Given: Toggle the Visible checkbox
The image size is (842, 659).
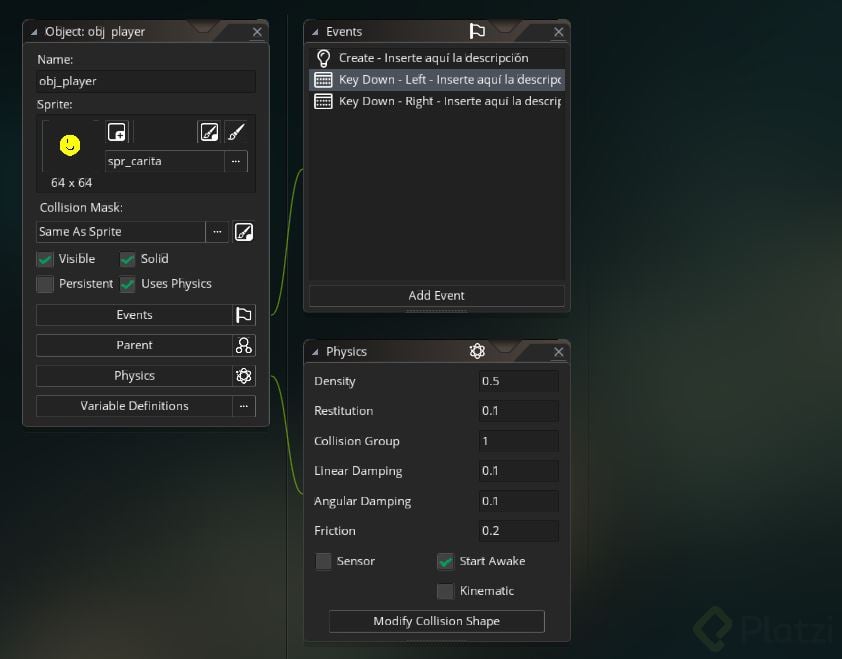Looking at the screenshot, I should coord(45,259).
